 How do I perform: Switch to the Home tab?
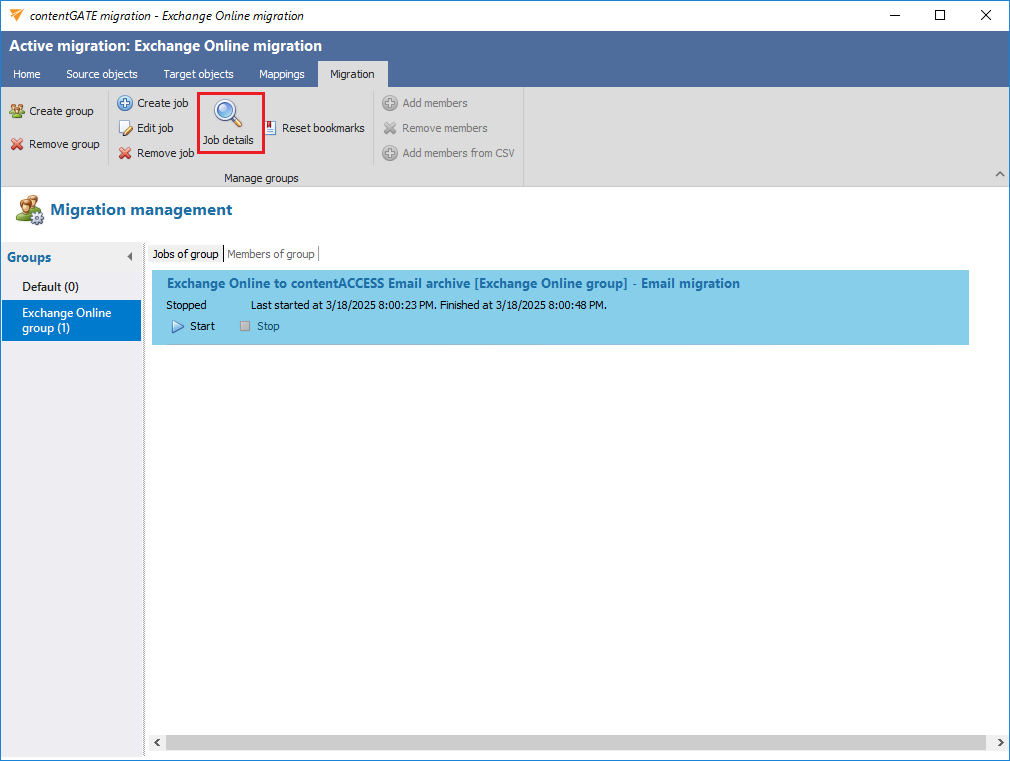27,74
